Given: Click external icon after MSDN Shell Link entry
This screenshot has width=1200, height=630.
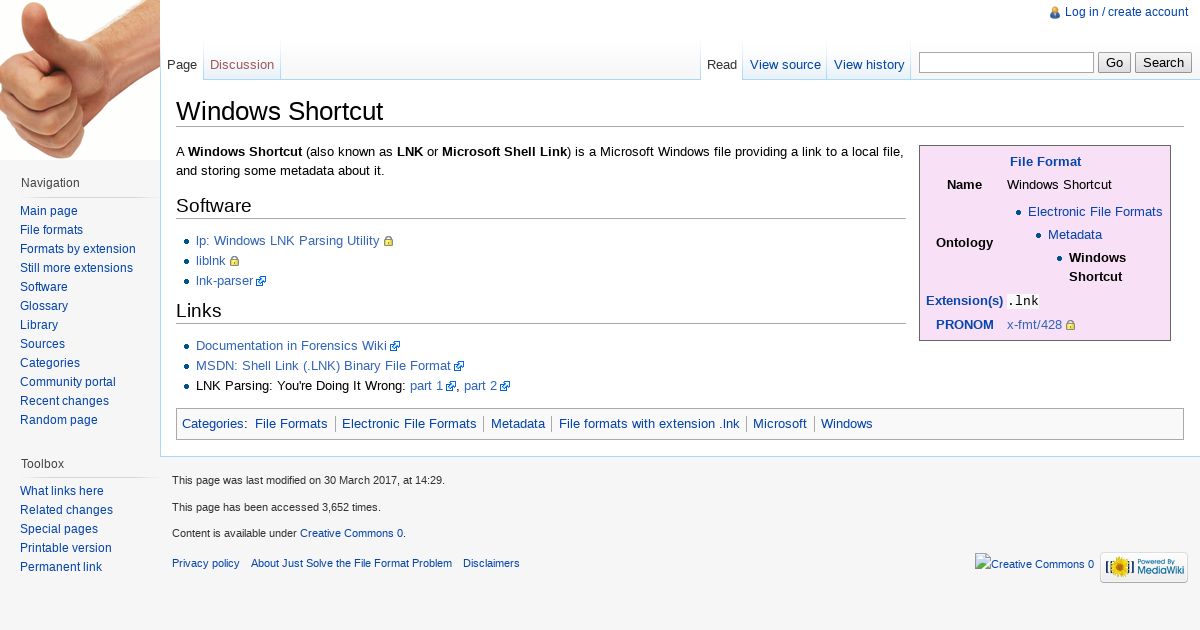Looking at the screenshot, I should pos(459,366).
